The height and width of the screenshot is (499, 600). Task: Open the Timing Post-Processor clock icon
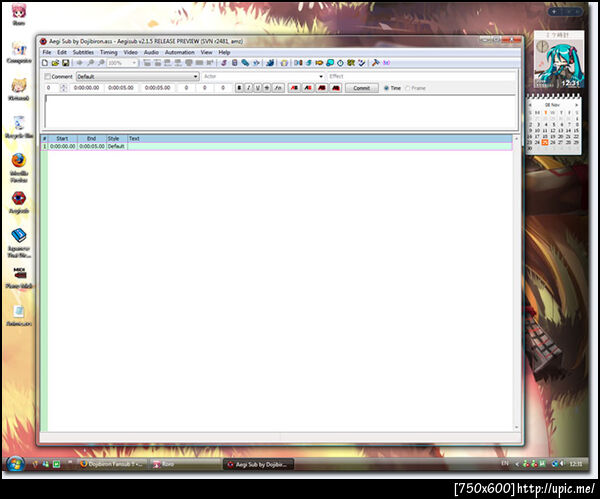[340, 63]
